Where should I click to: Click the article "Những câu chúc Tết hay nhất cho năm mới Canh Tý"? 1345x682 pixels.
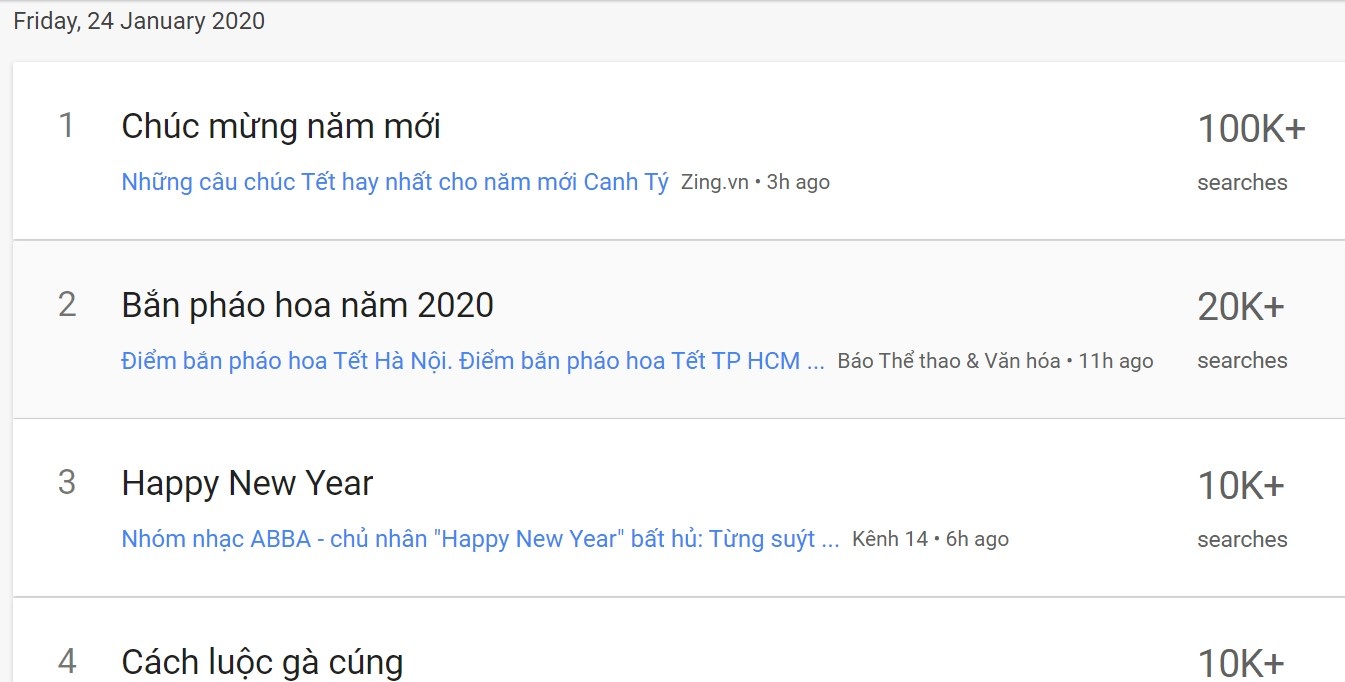pos(393,181)
